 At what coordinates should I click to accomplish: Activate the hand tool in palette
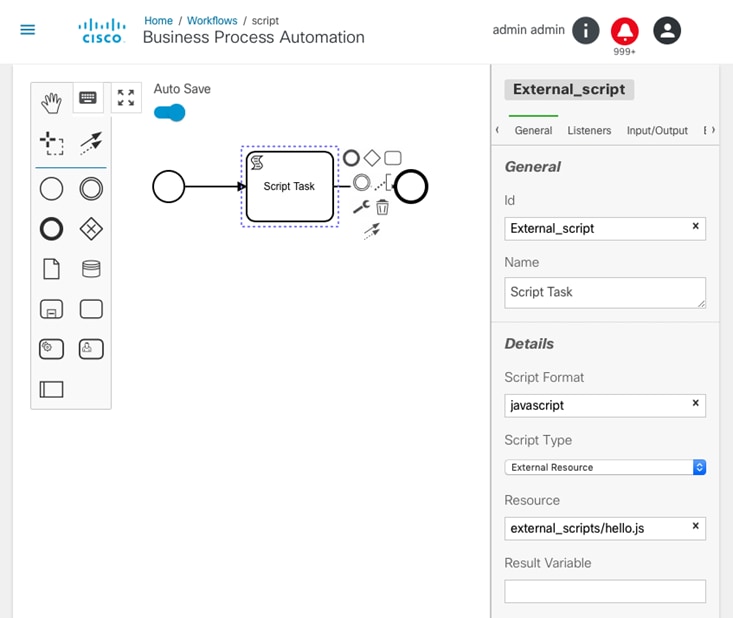(x=51, y=103)
